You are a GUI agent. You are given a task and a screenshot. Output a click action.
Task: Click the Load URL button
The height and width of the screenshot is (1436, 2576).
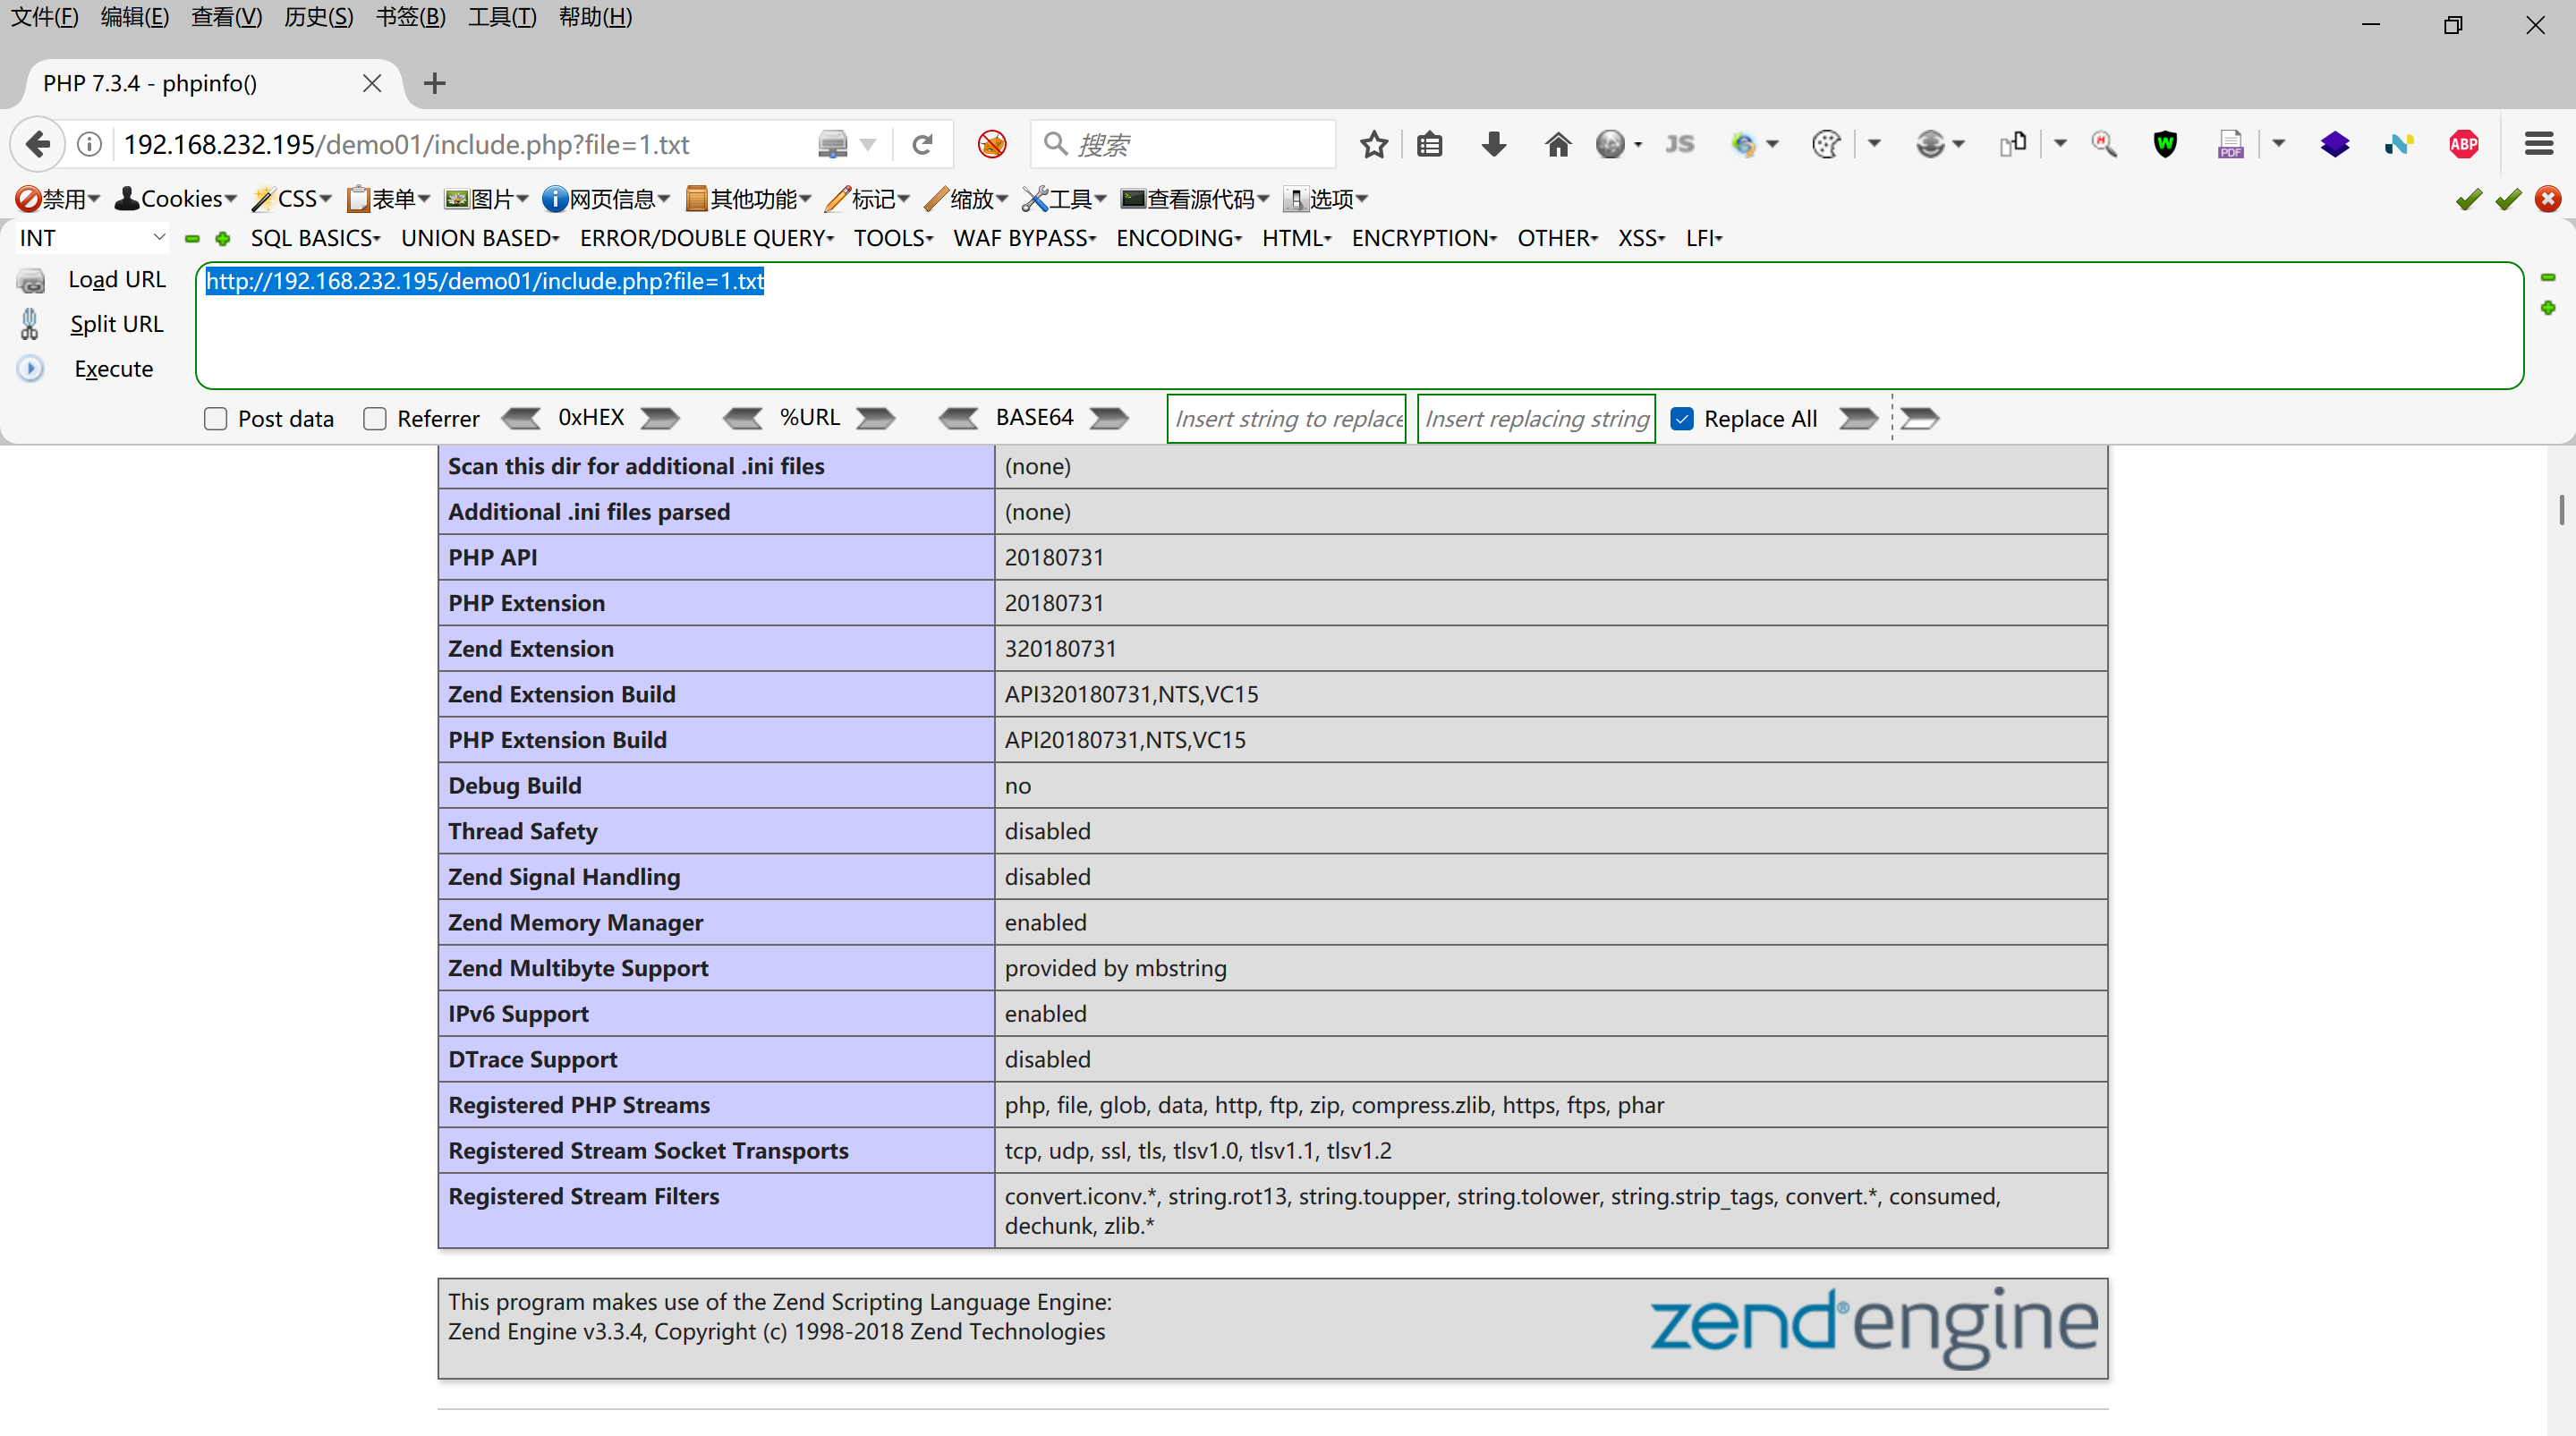(115, 280)
